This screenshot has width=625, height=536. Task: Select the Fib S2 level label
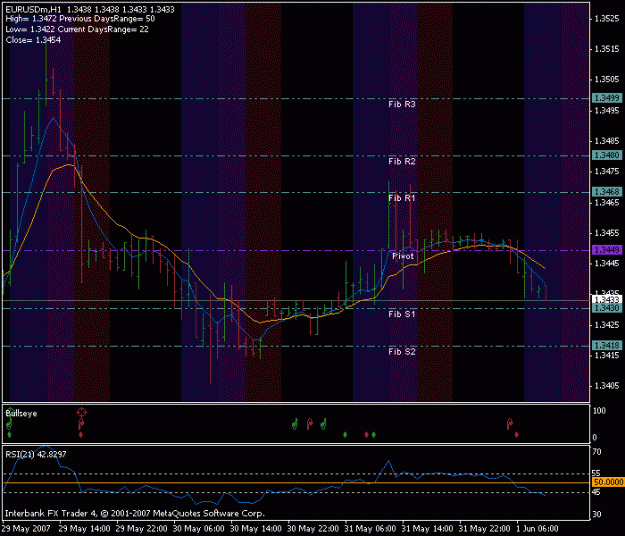tap(402, 352)
